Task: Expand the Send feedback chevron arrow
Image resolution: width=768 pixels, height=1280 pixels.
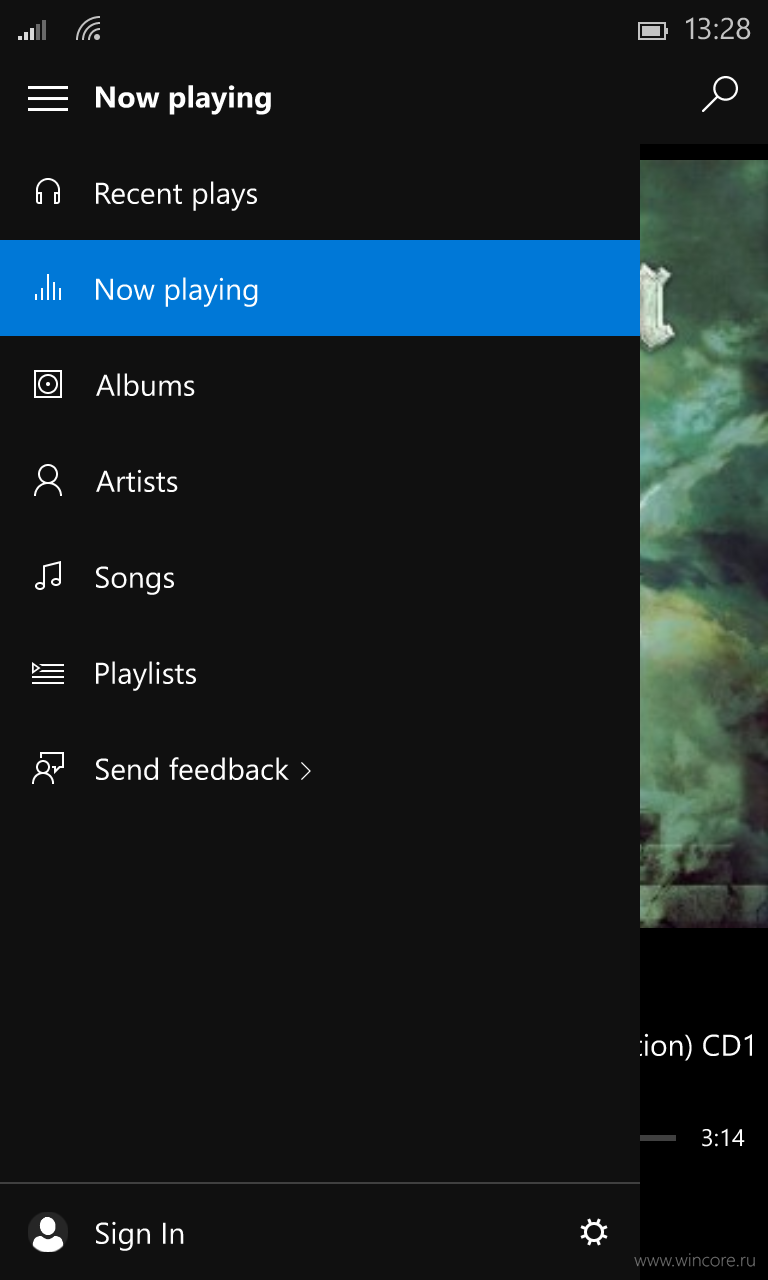Action: click(x=306, y=770)
